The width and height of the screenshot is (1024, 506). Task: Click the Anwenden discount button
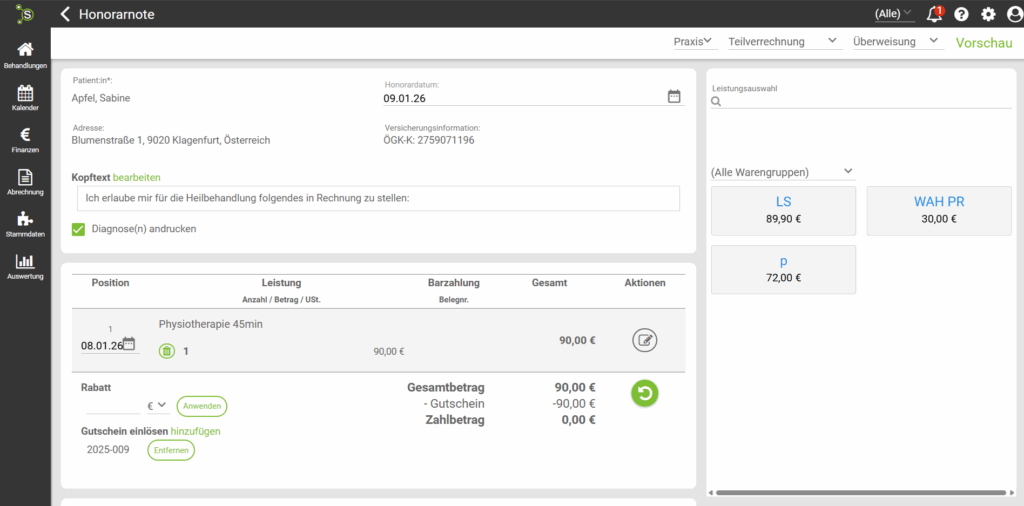pos(202,406)
